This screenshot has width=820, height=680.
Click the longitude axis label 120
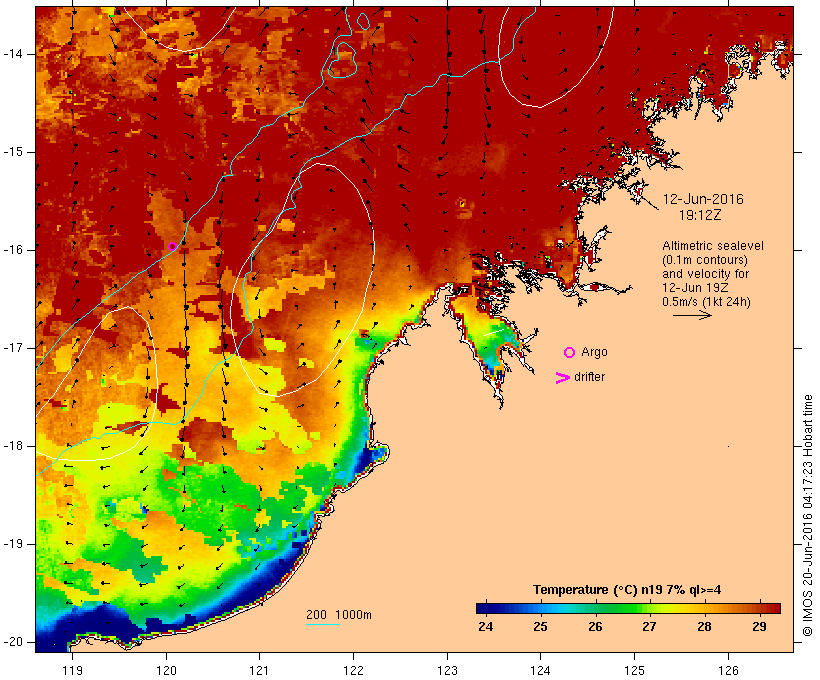coord(166,671)
